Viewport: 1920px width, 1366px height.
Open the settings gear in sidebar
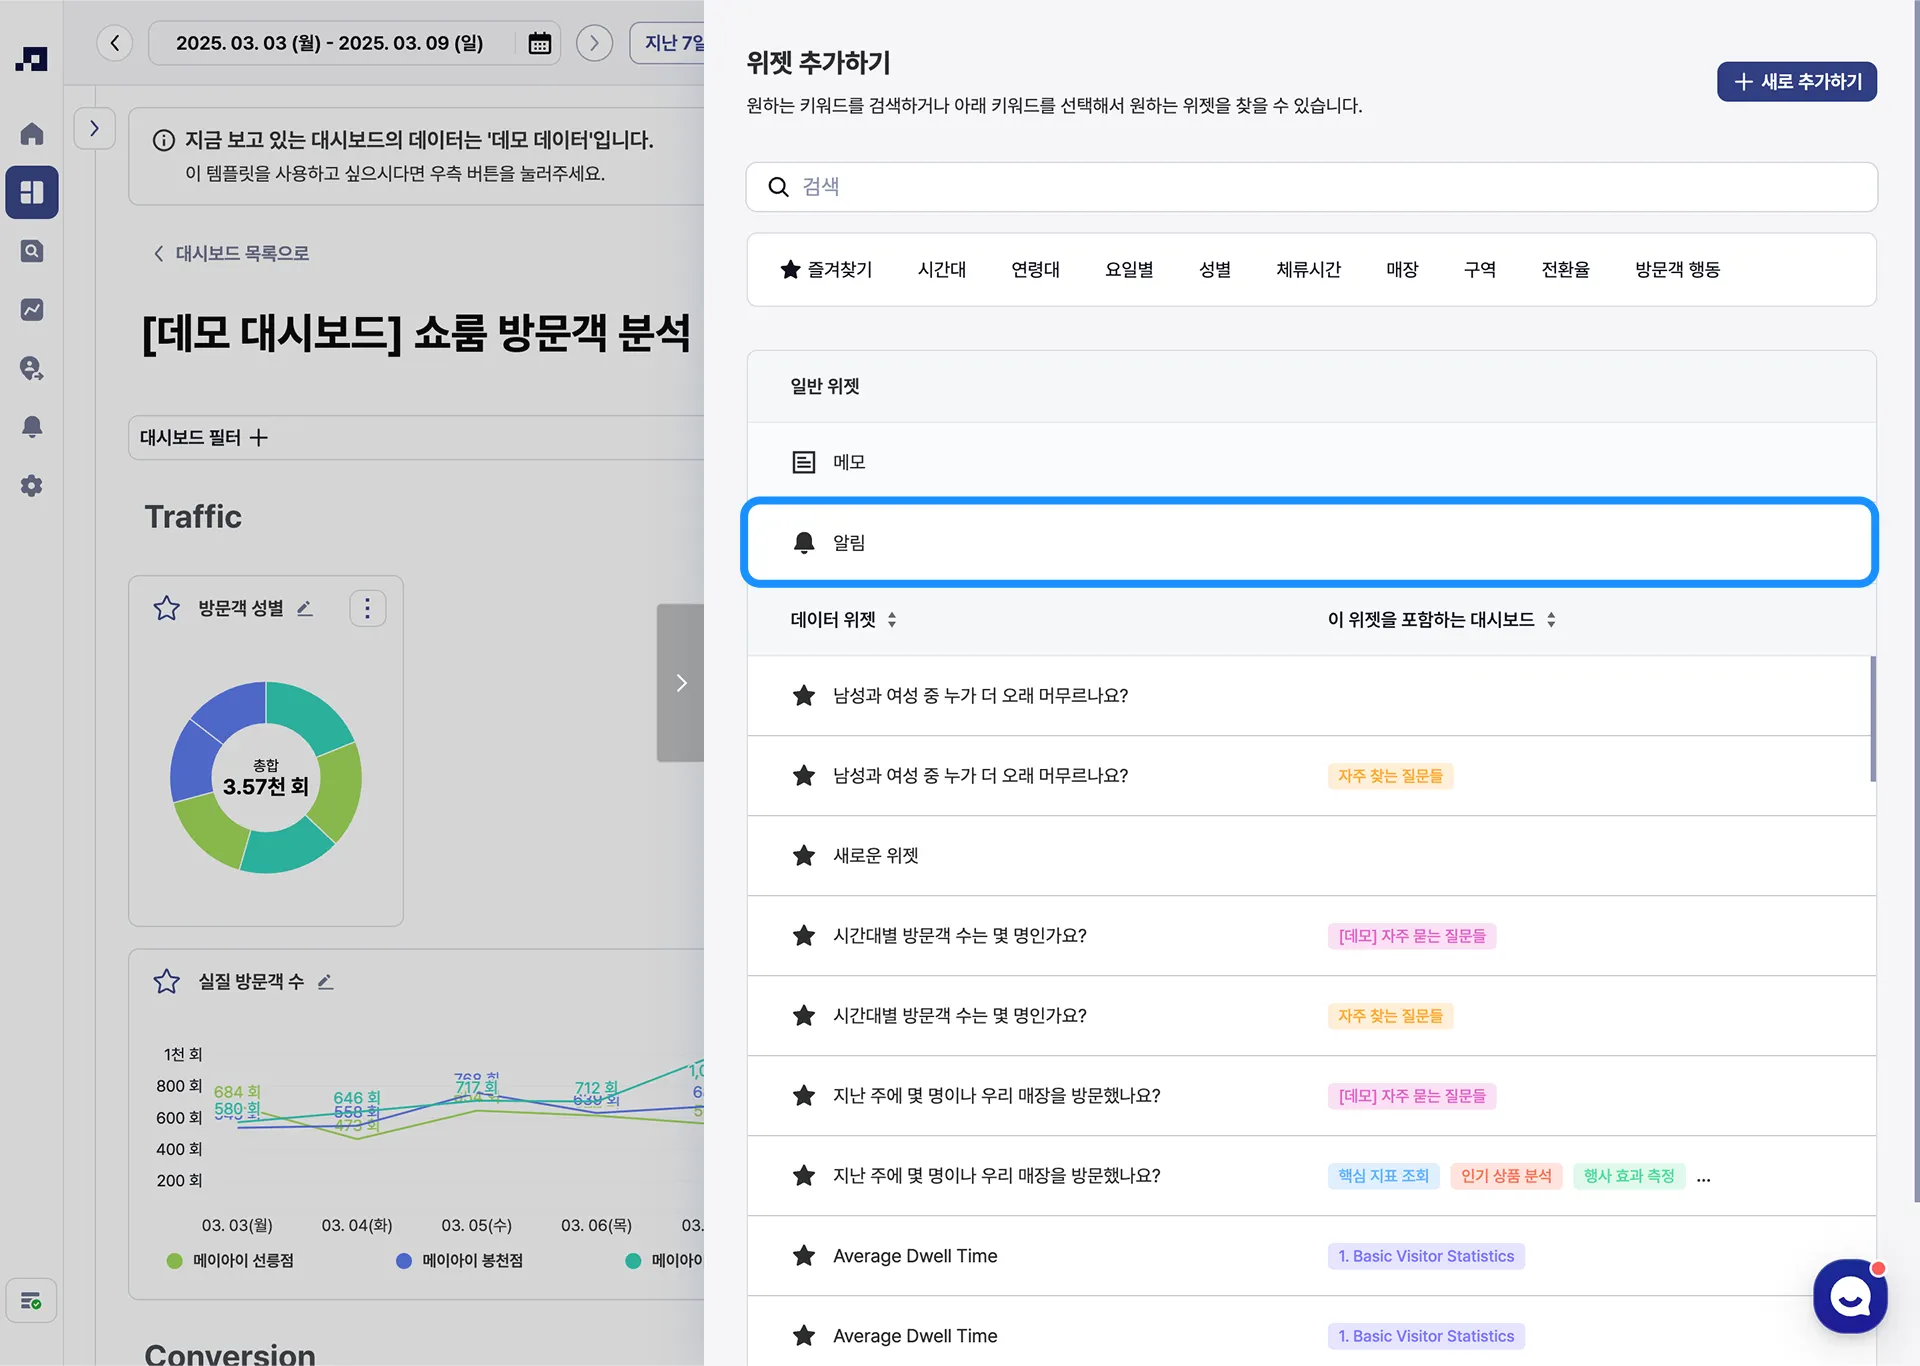pos(32,486)
